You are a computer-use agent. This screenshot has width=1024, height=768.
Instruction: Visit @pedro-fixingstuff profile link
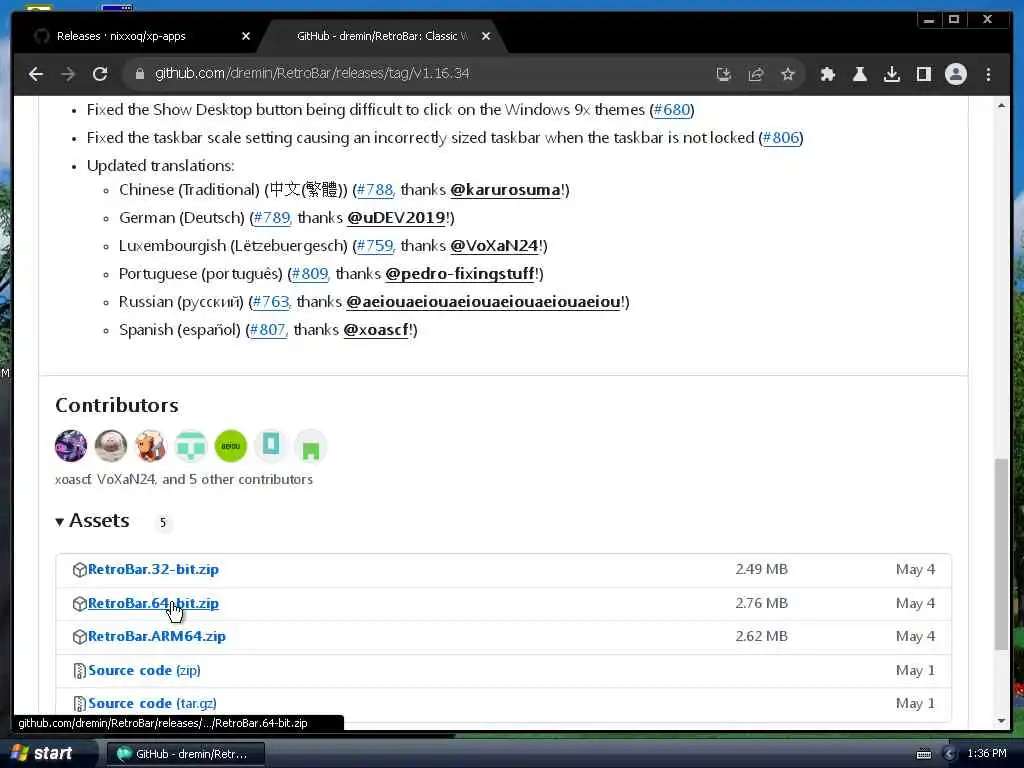pyautogui.click(x=460, y=274)
